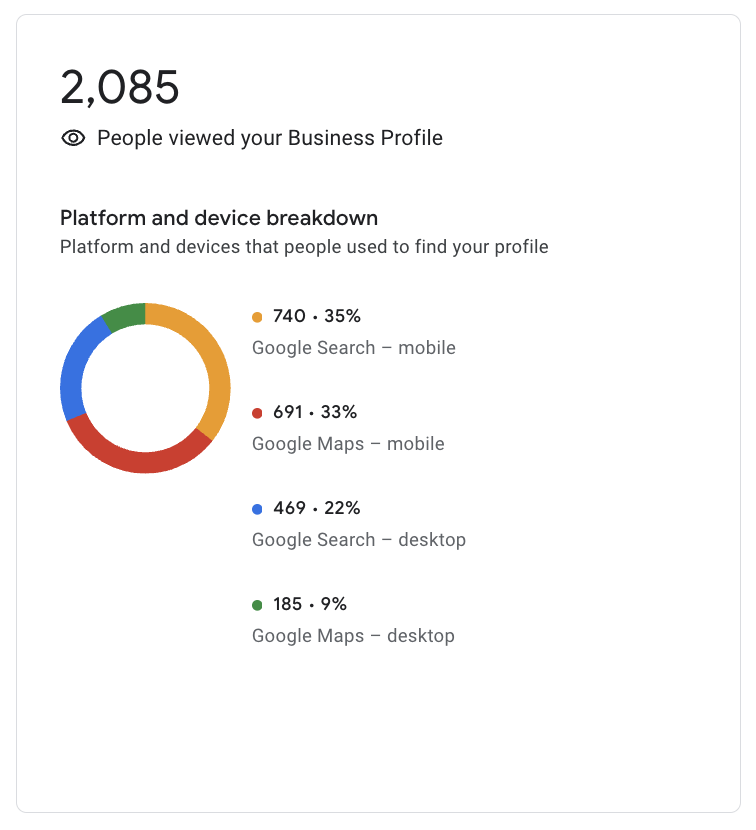Image resolution: width=756 pixels, height=830 pixels.
Task: Click the "Google Search – mobile" label
Action: (x=354, y=348)
